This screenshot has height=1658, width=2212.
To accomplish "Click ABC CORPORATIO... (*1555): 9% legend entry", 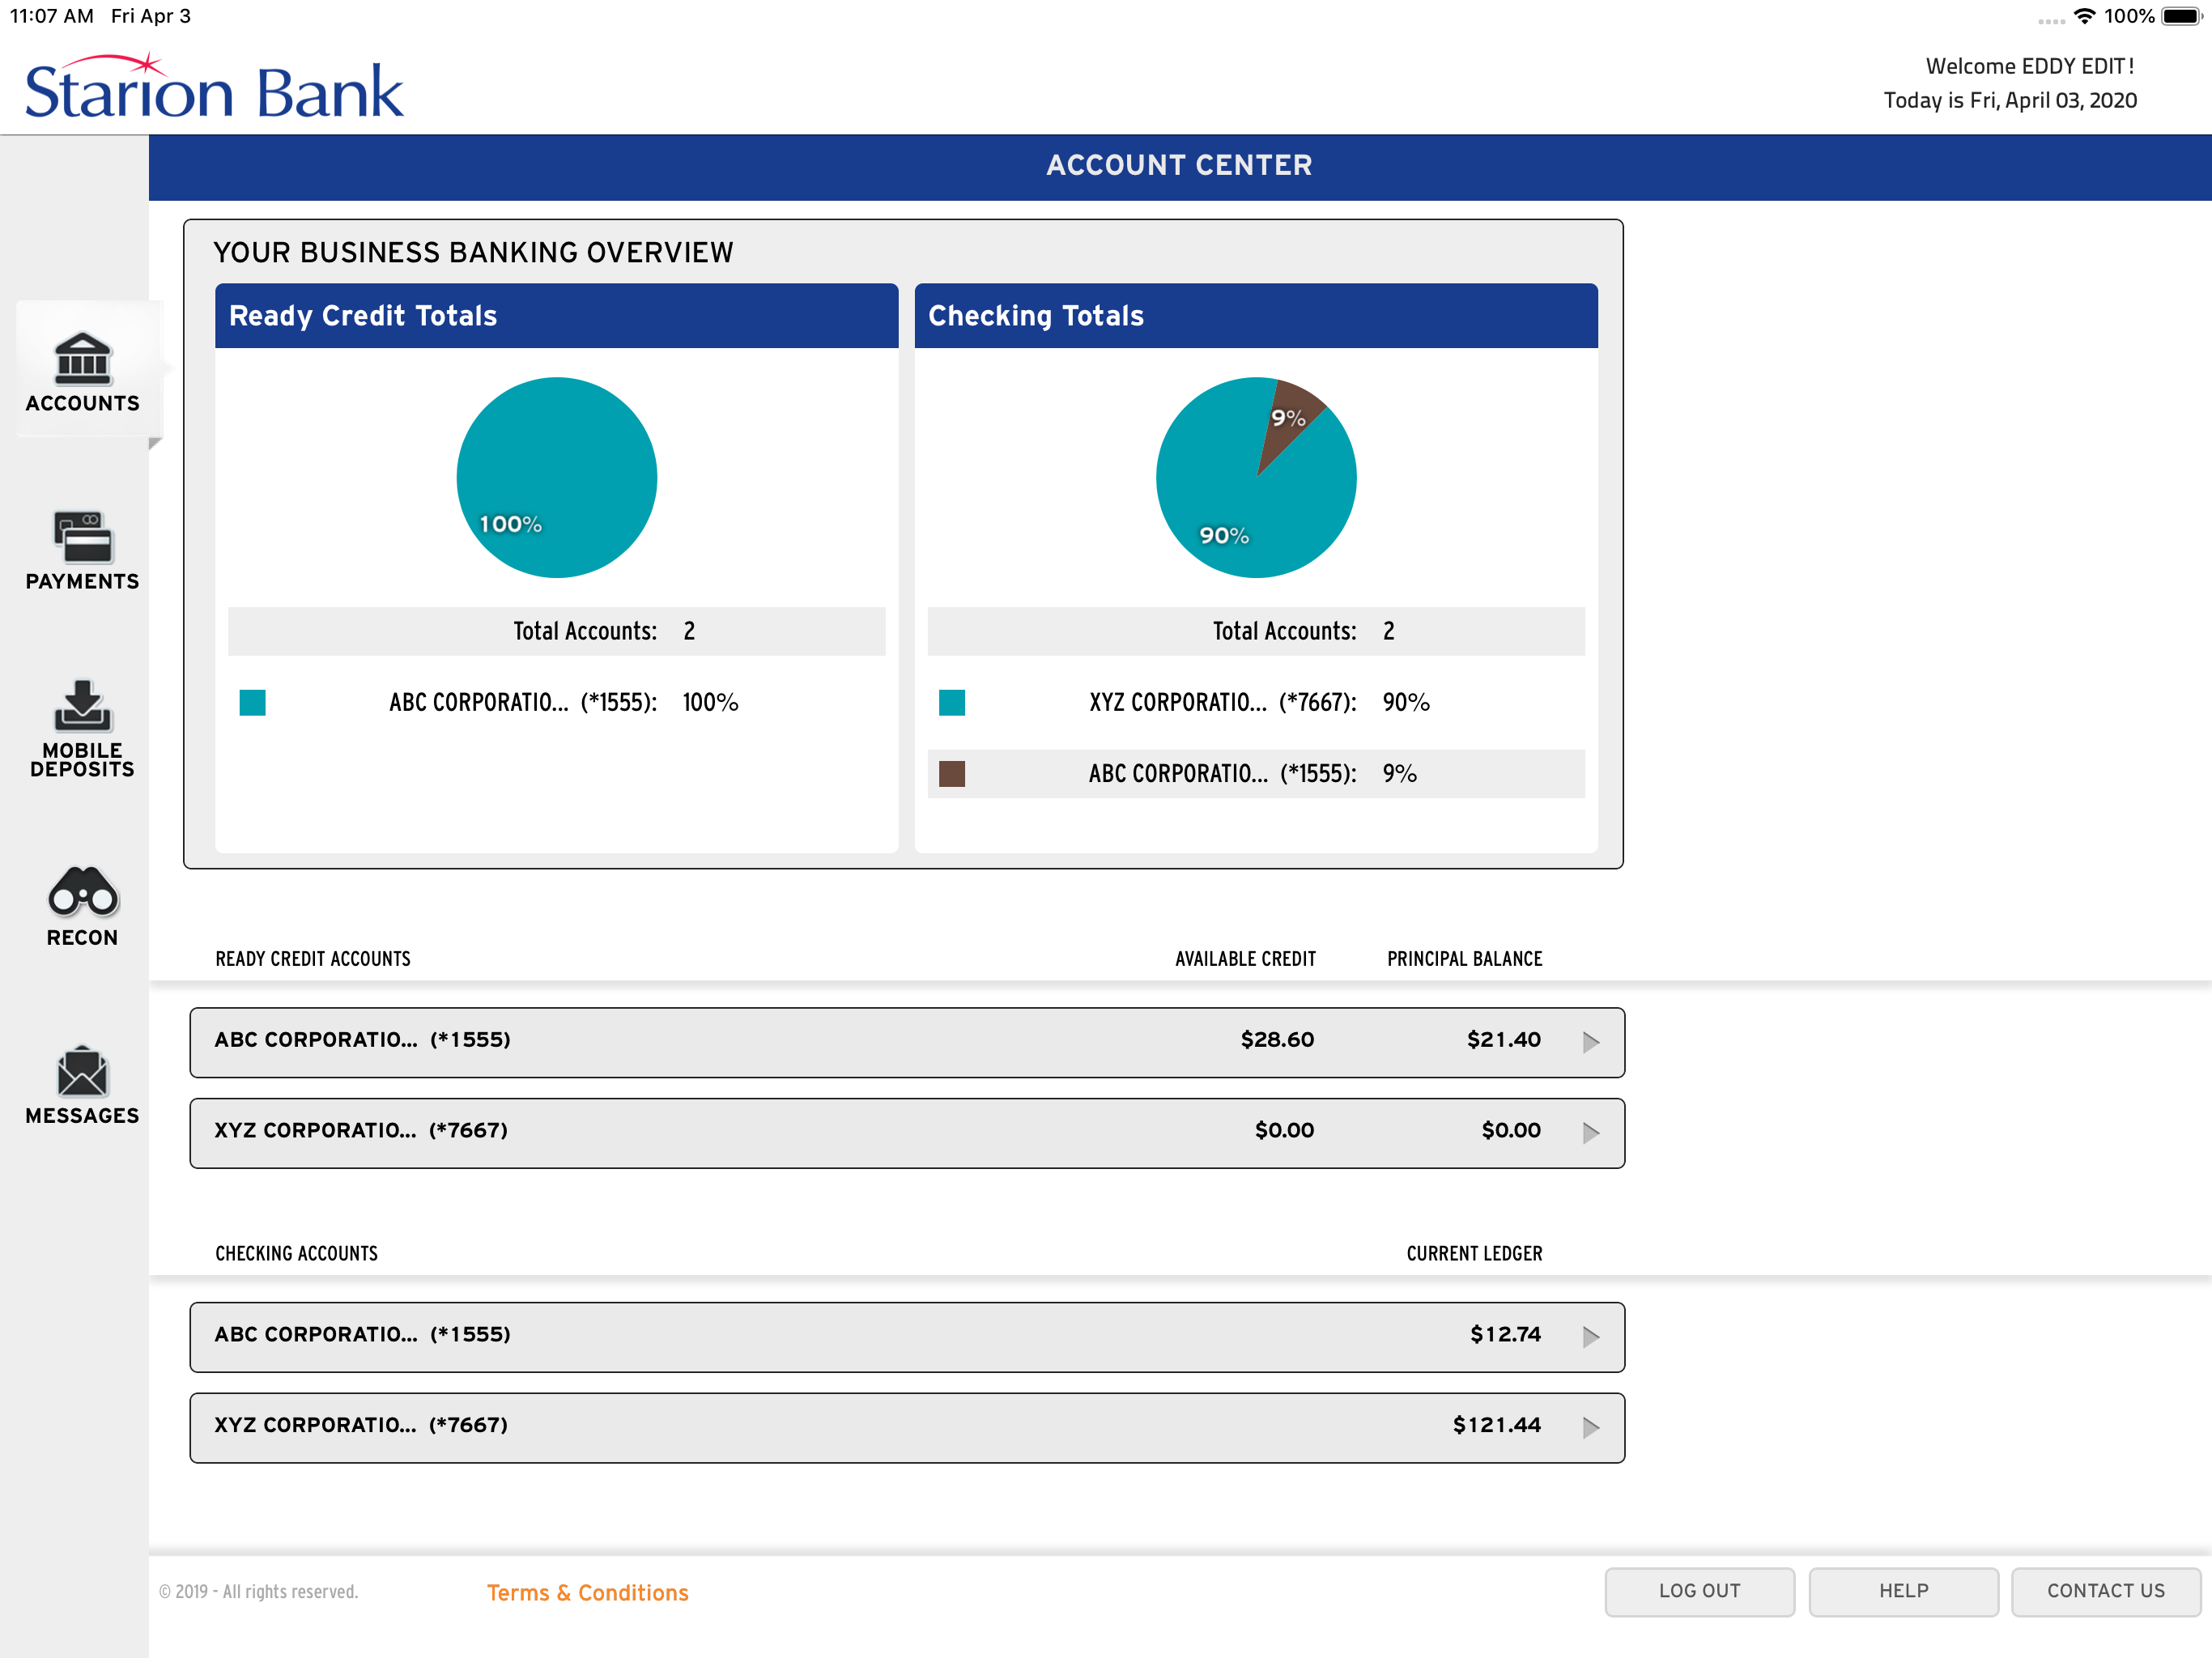I will 1256,773.
